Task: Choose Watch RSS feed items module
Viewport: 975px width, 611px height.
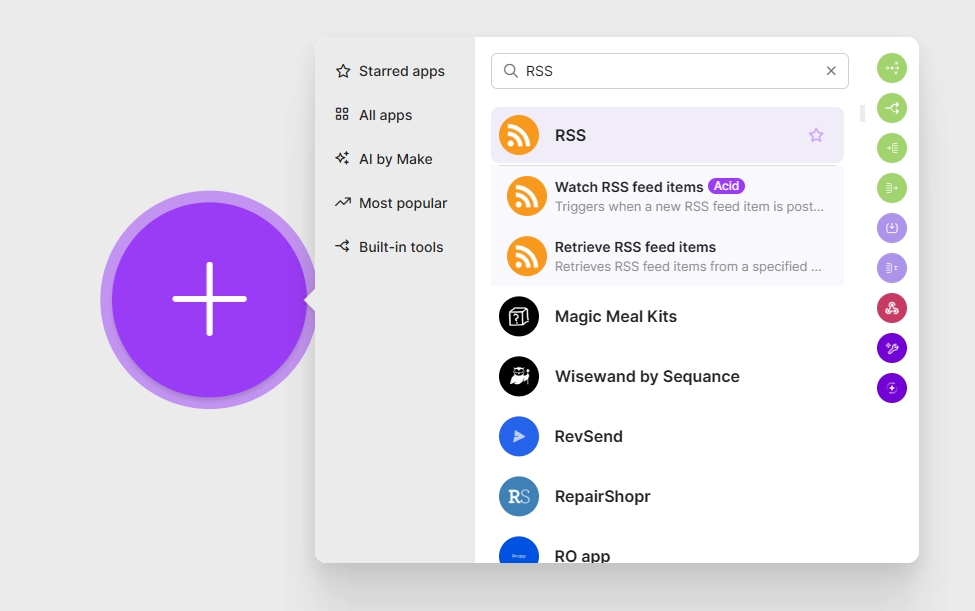Action: (x=667, y=196)
